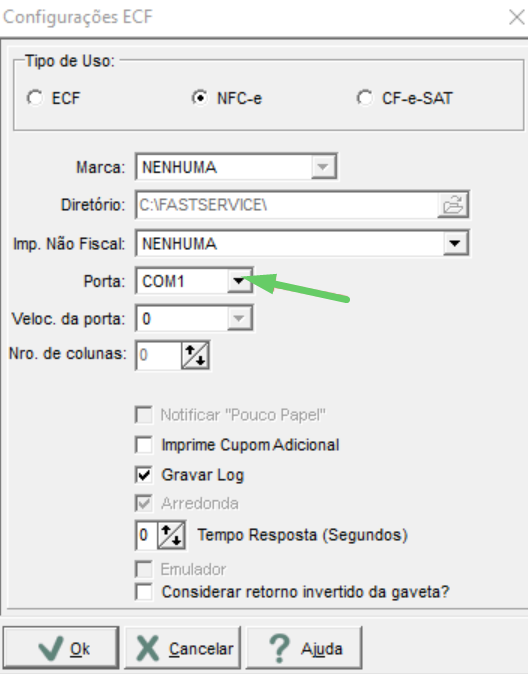The width and height of the screenshot is (528, 674).
Task: Check Considerar retorno invertido da gaveta
Action: 144,592
